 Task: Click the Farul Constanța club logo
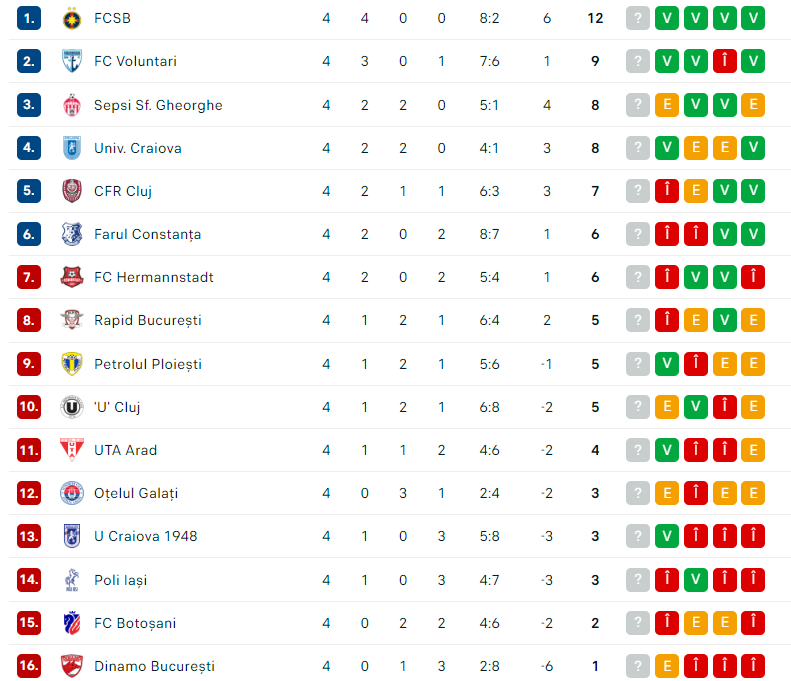pos(72,234)
